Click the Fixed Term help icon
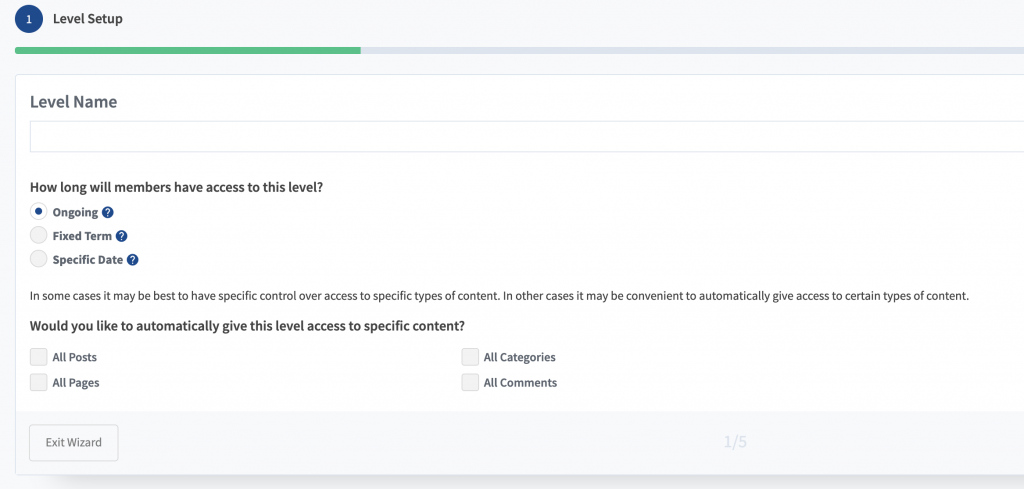Image resolution: width=1024 pixels, height=489 pixels. tap(121, 236)
